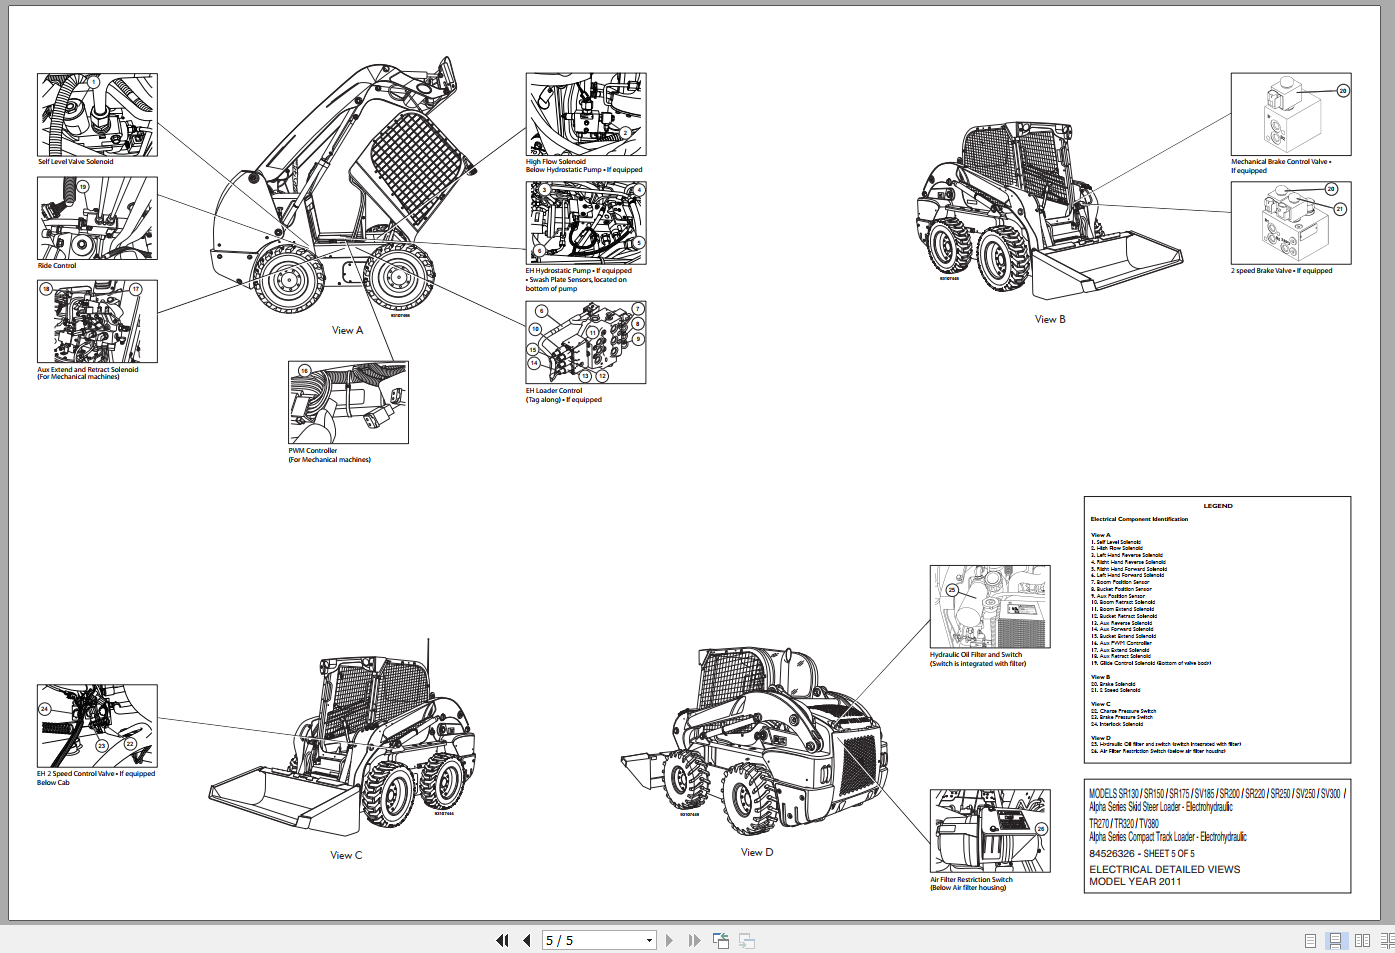Click the Hydraulic Oil Filter and Switch image
This screenshot has height=953, width=1395.
coord(989,606)
